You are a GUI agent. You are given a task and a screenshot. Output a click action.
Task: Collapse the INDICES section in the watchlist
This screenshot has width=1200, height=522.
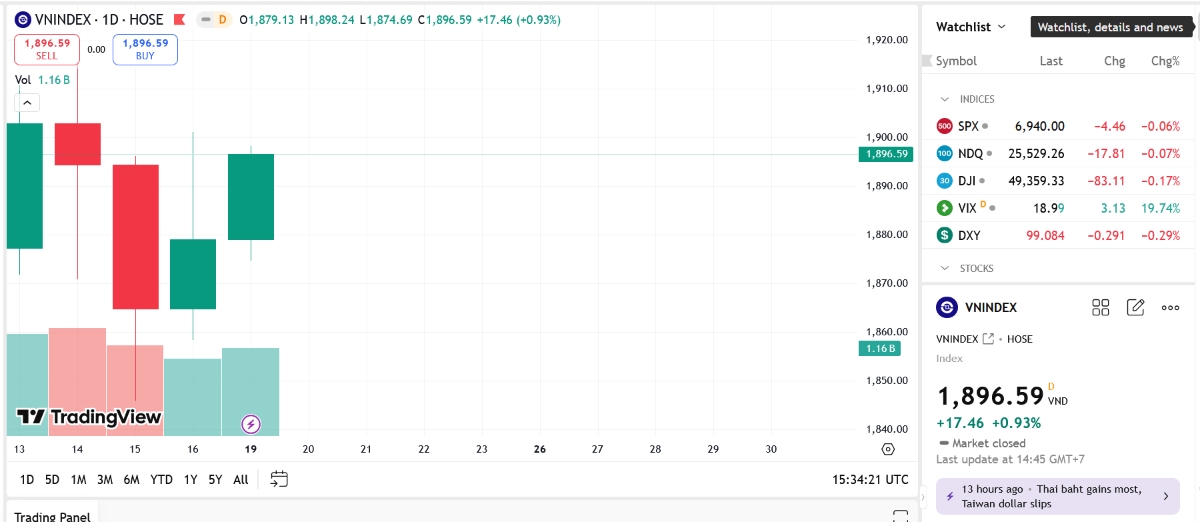(944, 99)
